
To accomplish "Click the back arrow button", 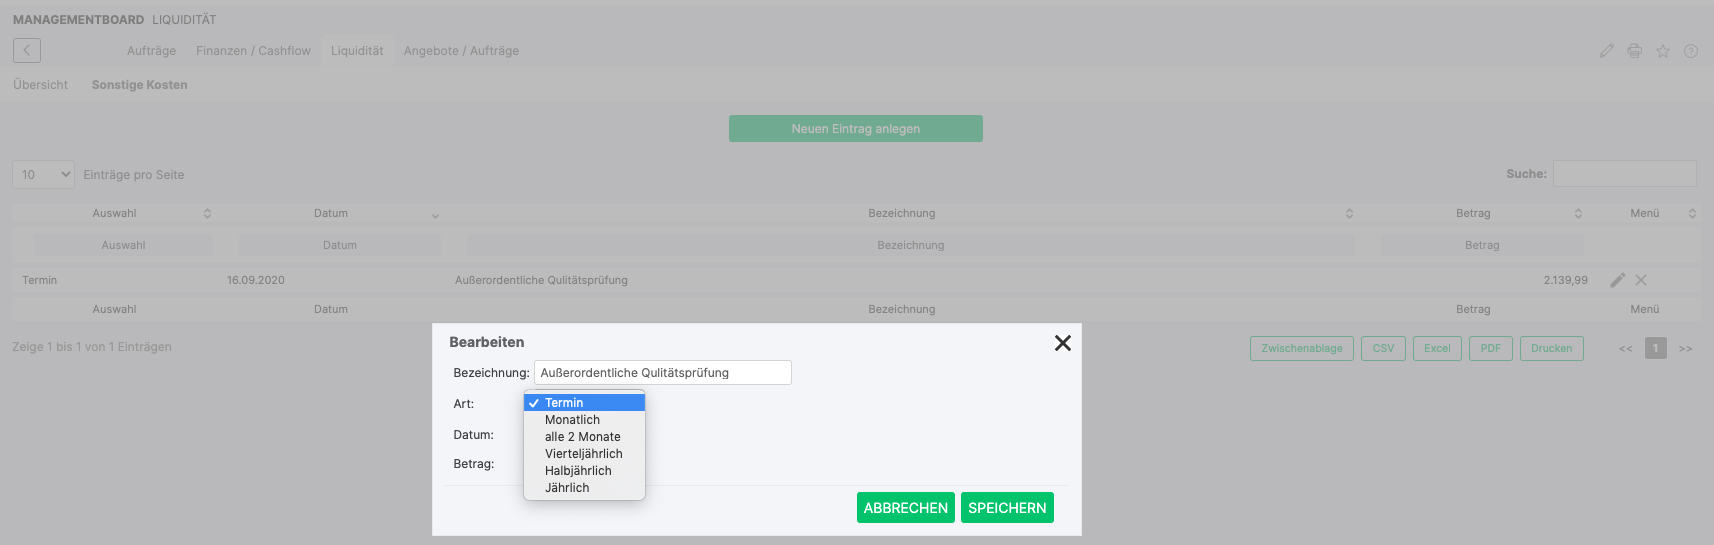I will [27, 51].
